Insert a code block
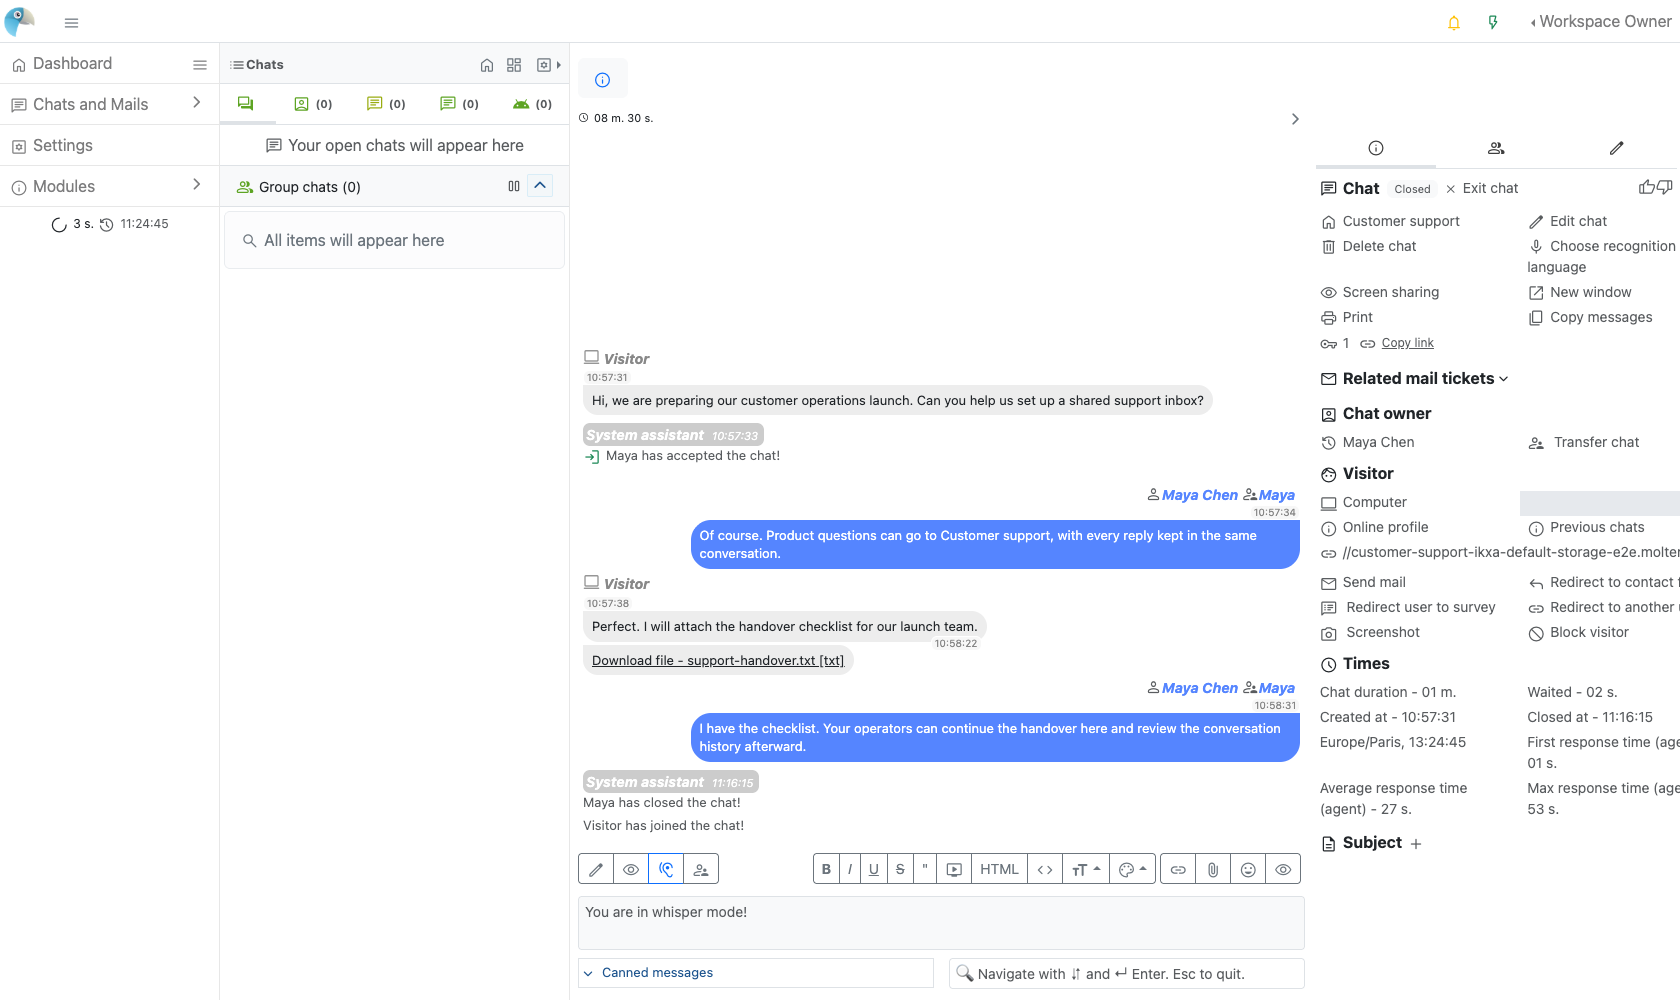The width and height of the screenshot is (1680, 1000). point(1045,869)
